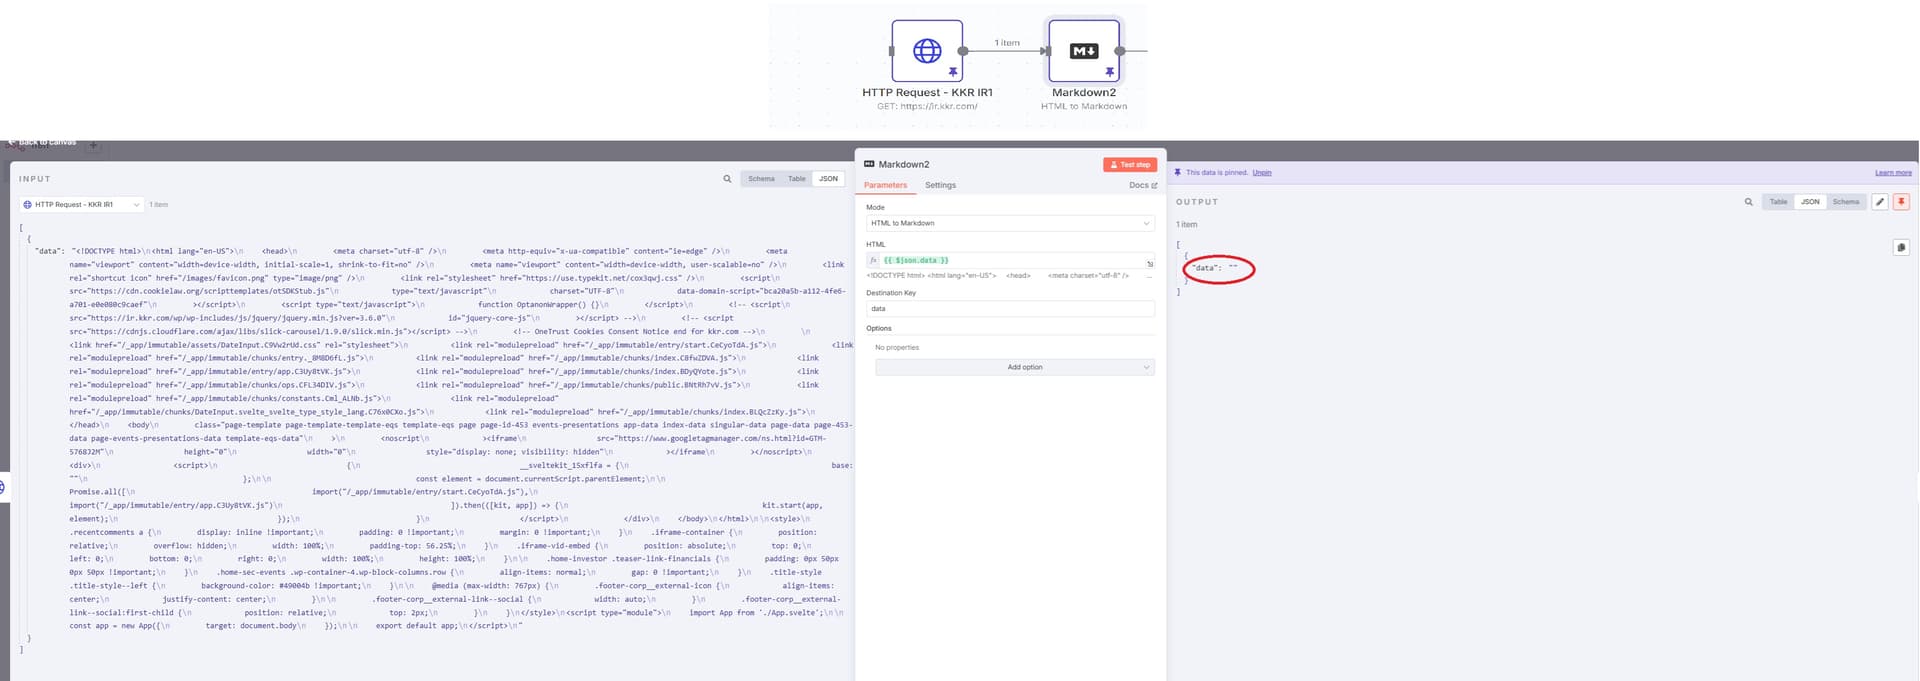1920x681 pixels.
Task: Click the Markdown2 node label on canvas
Action: click(x=1084, y=92)
